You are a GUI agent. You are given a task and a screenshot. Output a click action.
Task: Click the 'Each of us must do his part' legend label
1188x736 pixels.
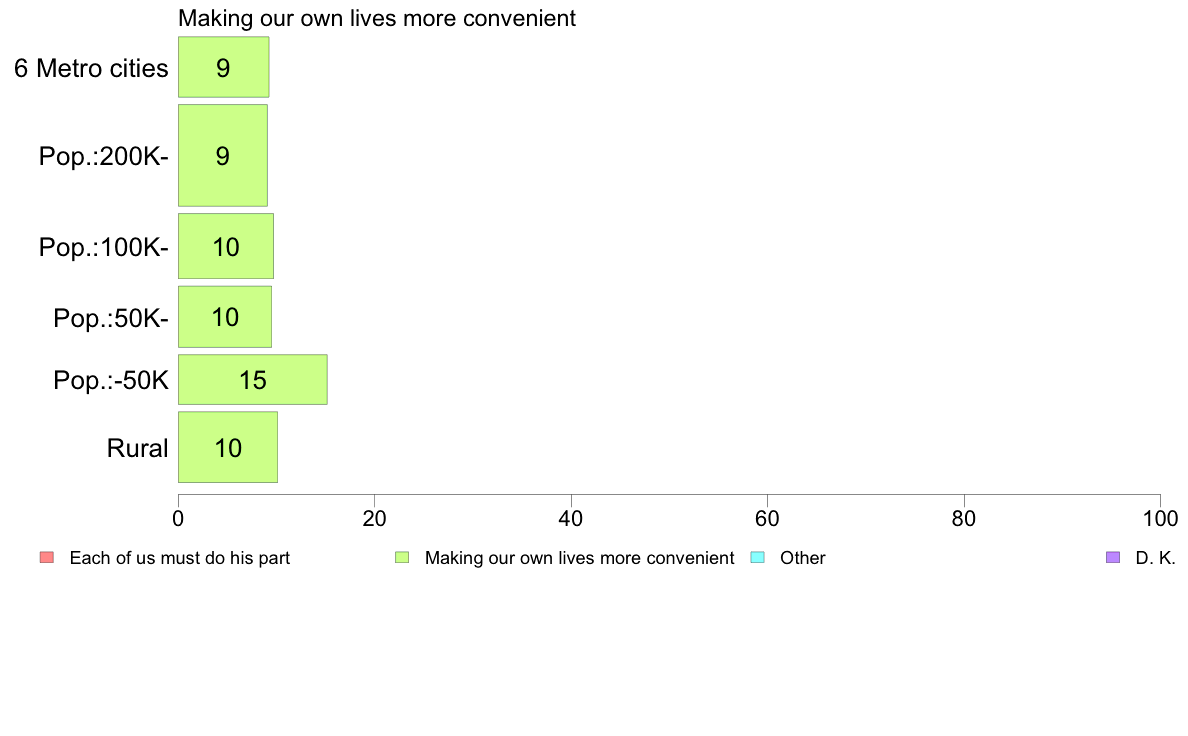pos(180,559)
